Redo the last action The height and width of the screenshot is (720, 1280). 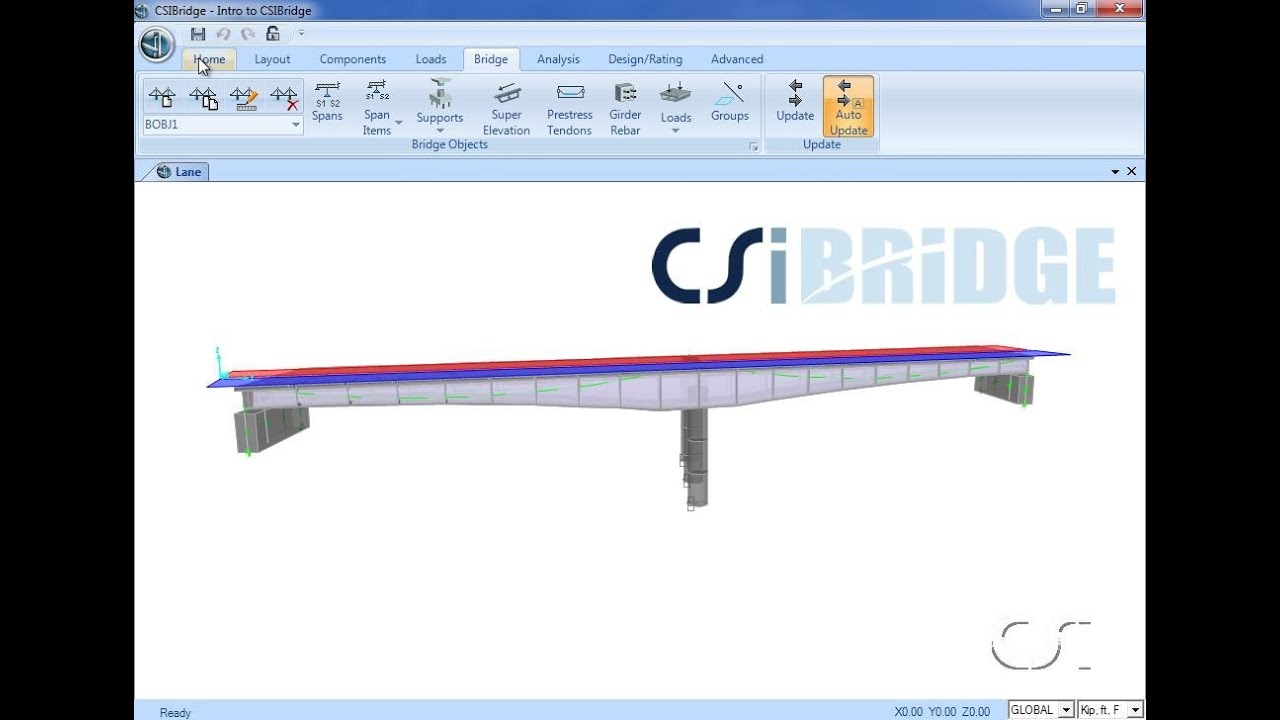click(248, 34)
